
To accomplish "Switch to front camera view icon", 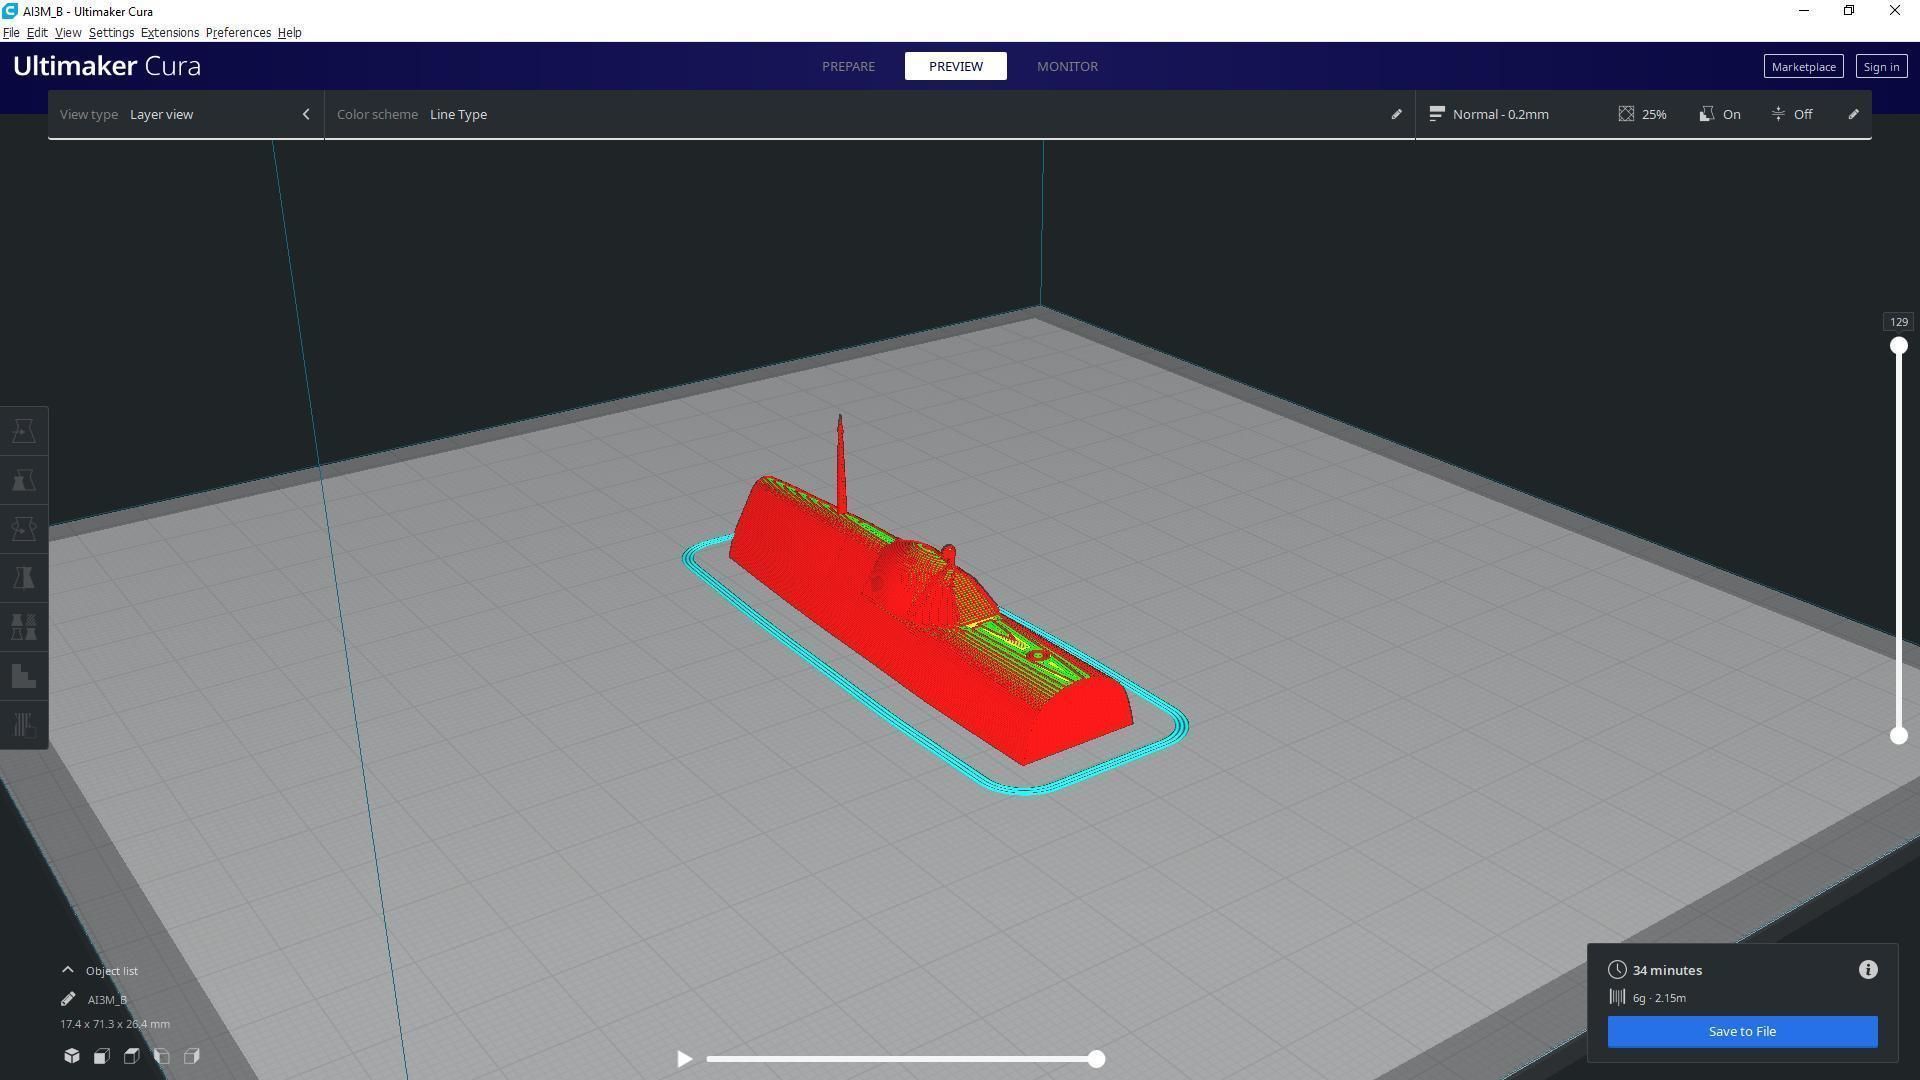I will (x=102, y=1056).
